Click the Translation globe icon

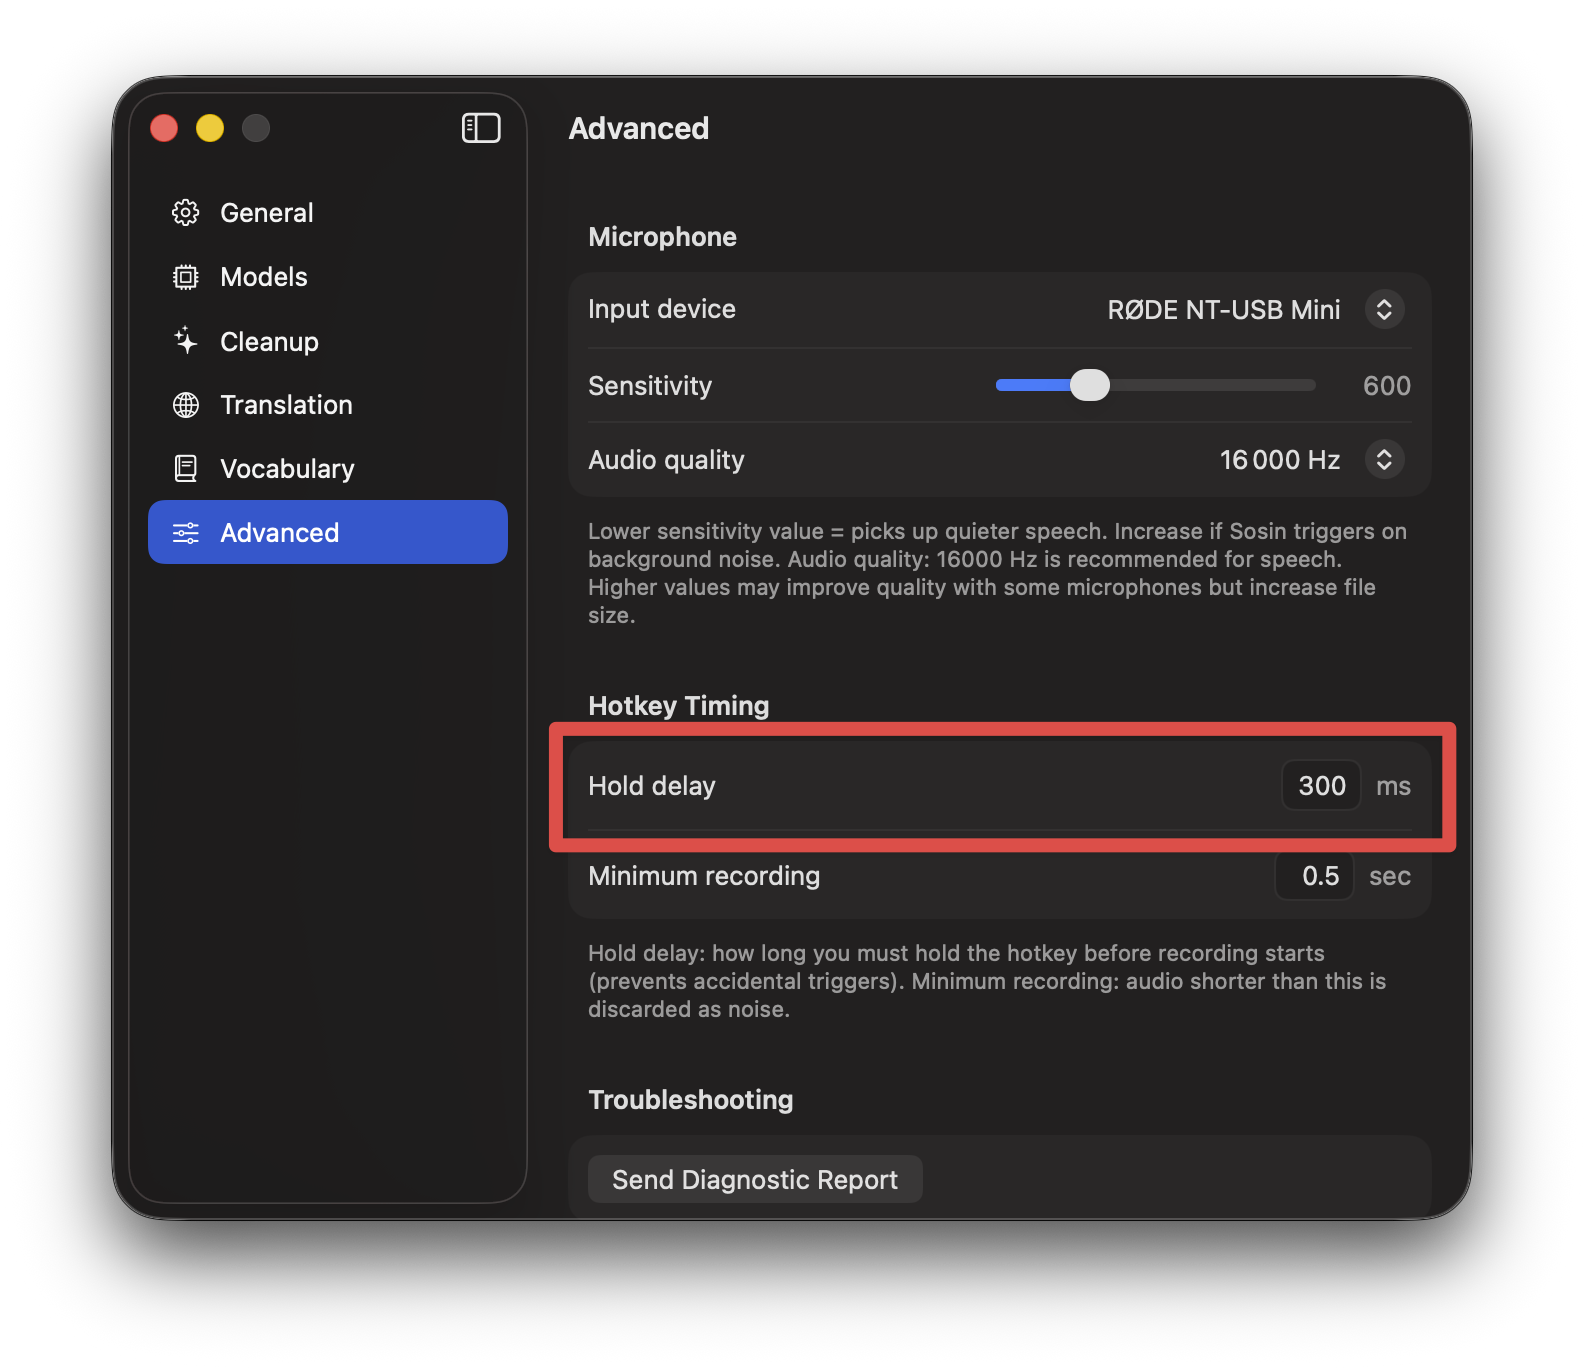point(186,405)
